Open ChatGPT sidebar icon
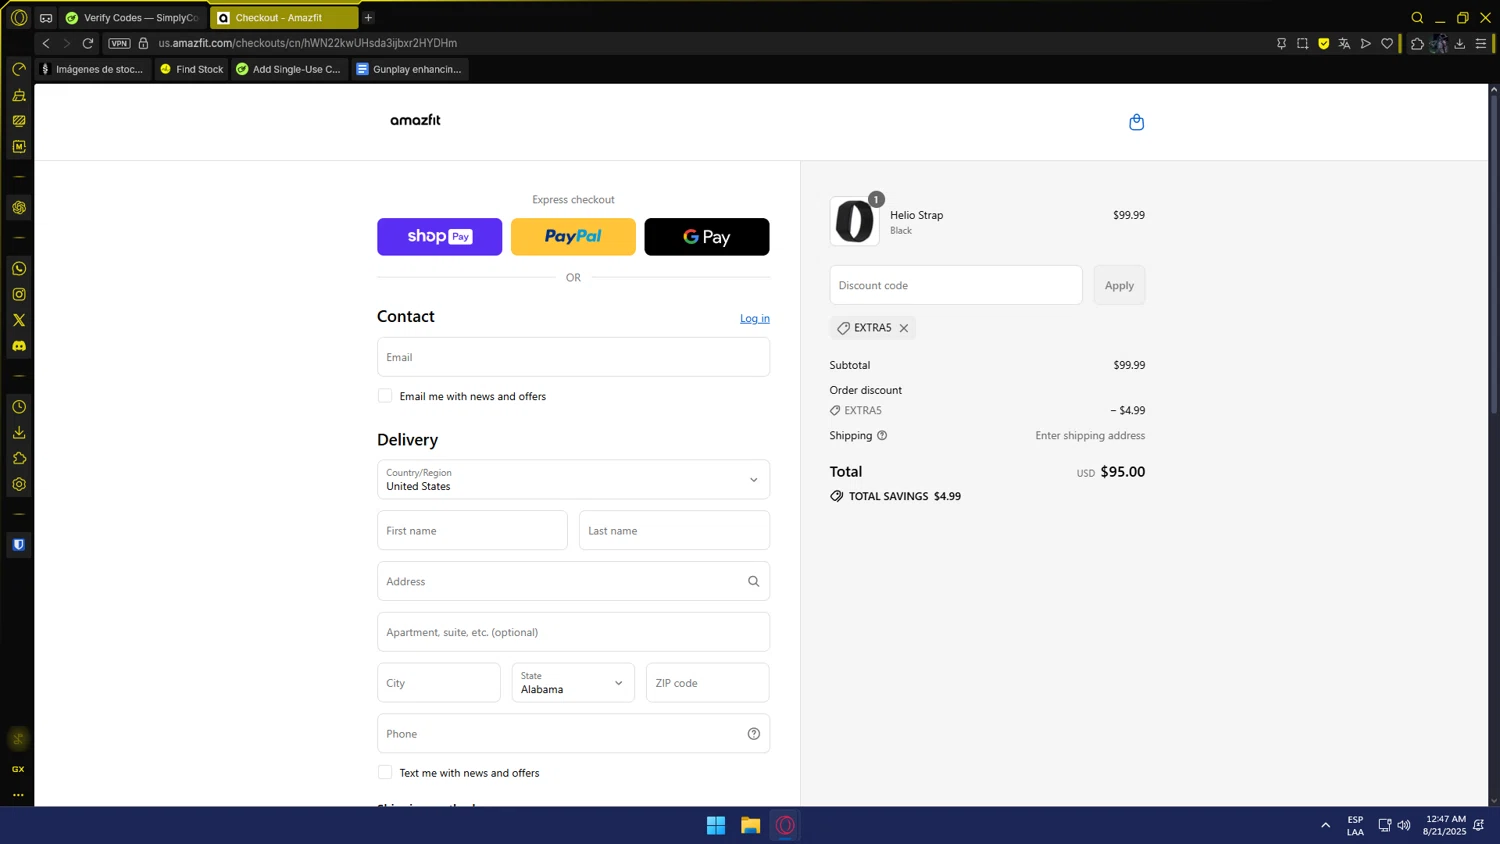Viewport: 1500px width, 844px height. (x=19, y=208)
